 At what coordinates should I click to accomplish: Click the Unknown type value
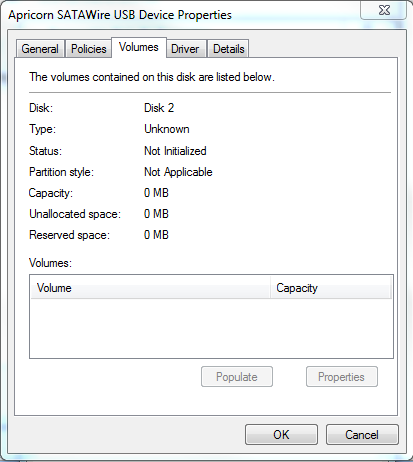[x=167, y=129]
